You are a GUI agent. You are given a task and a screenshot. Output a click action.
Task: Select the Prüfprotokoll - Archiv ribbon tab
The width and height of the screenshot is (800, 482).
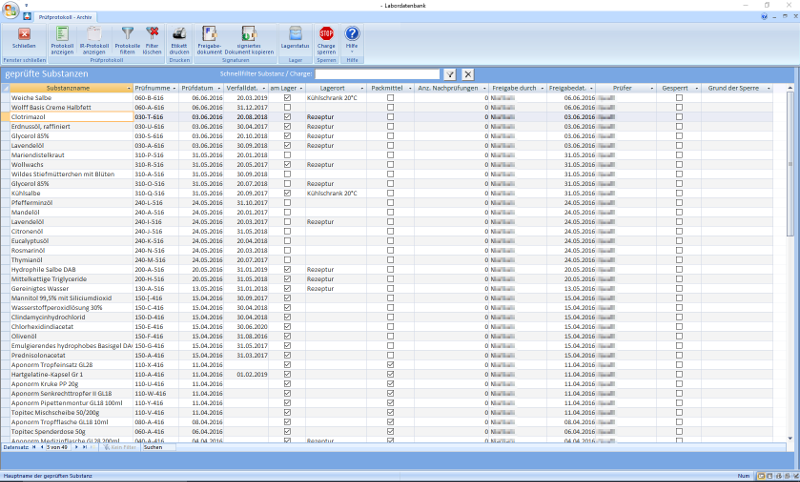65,18
